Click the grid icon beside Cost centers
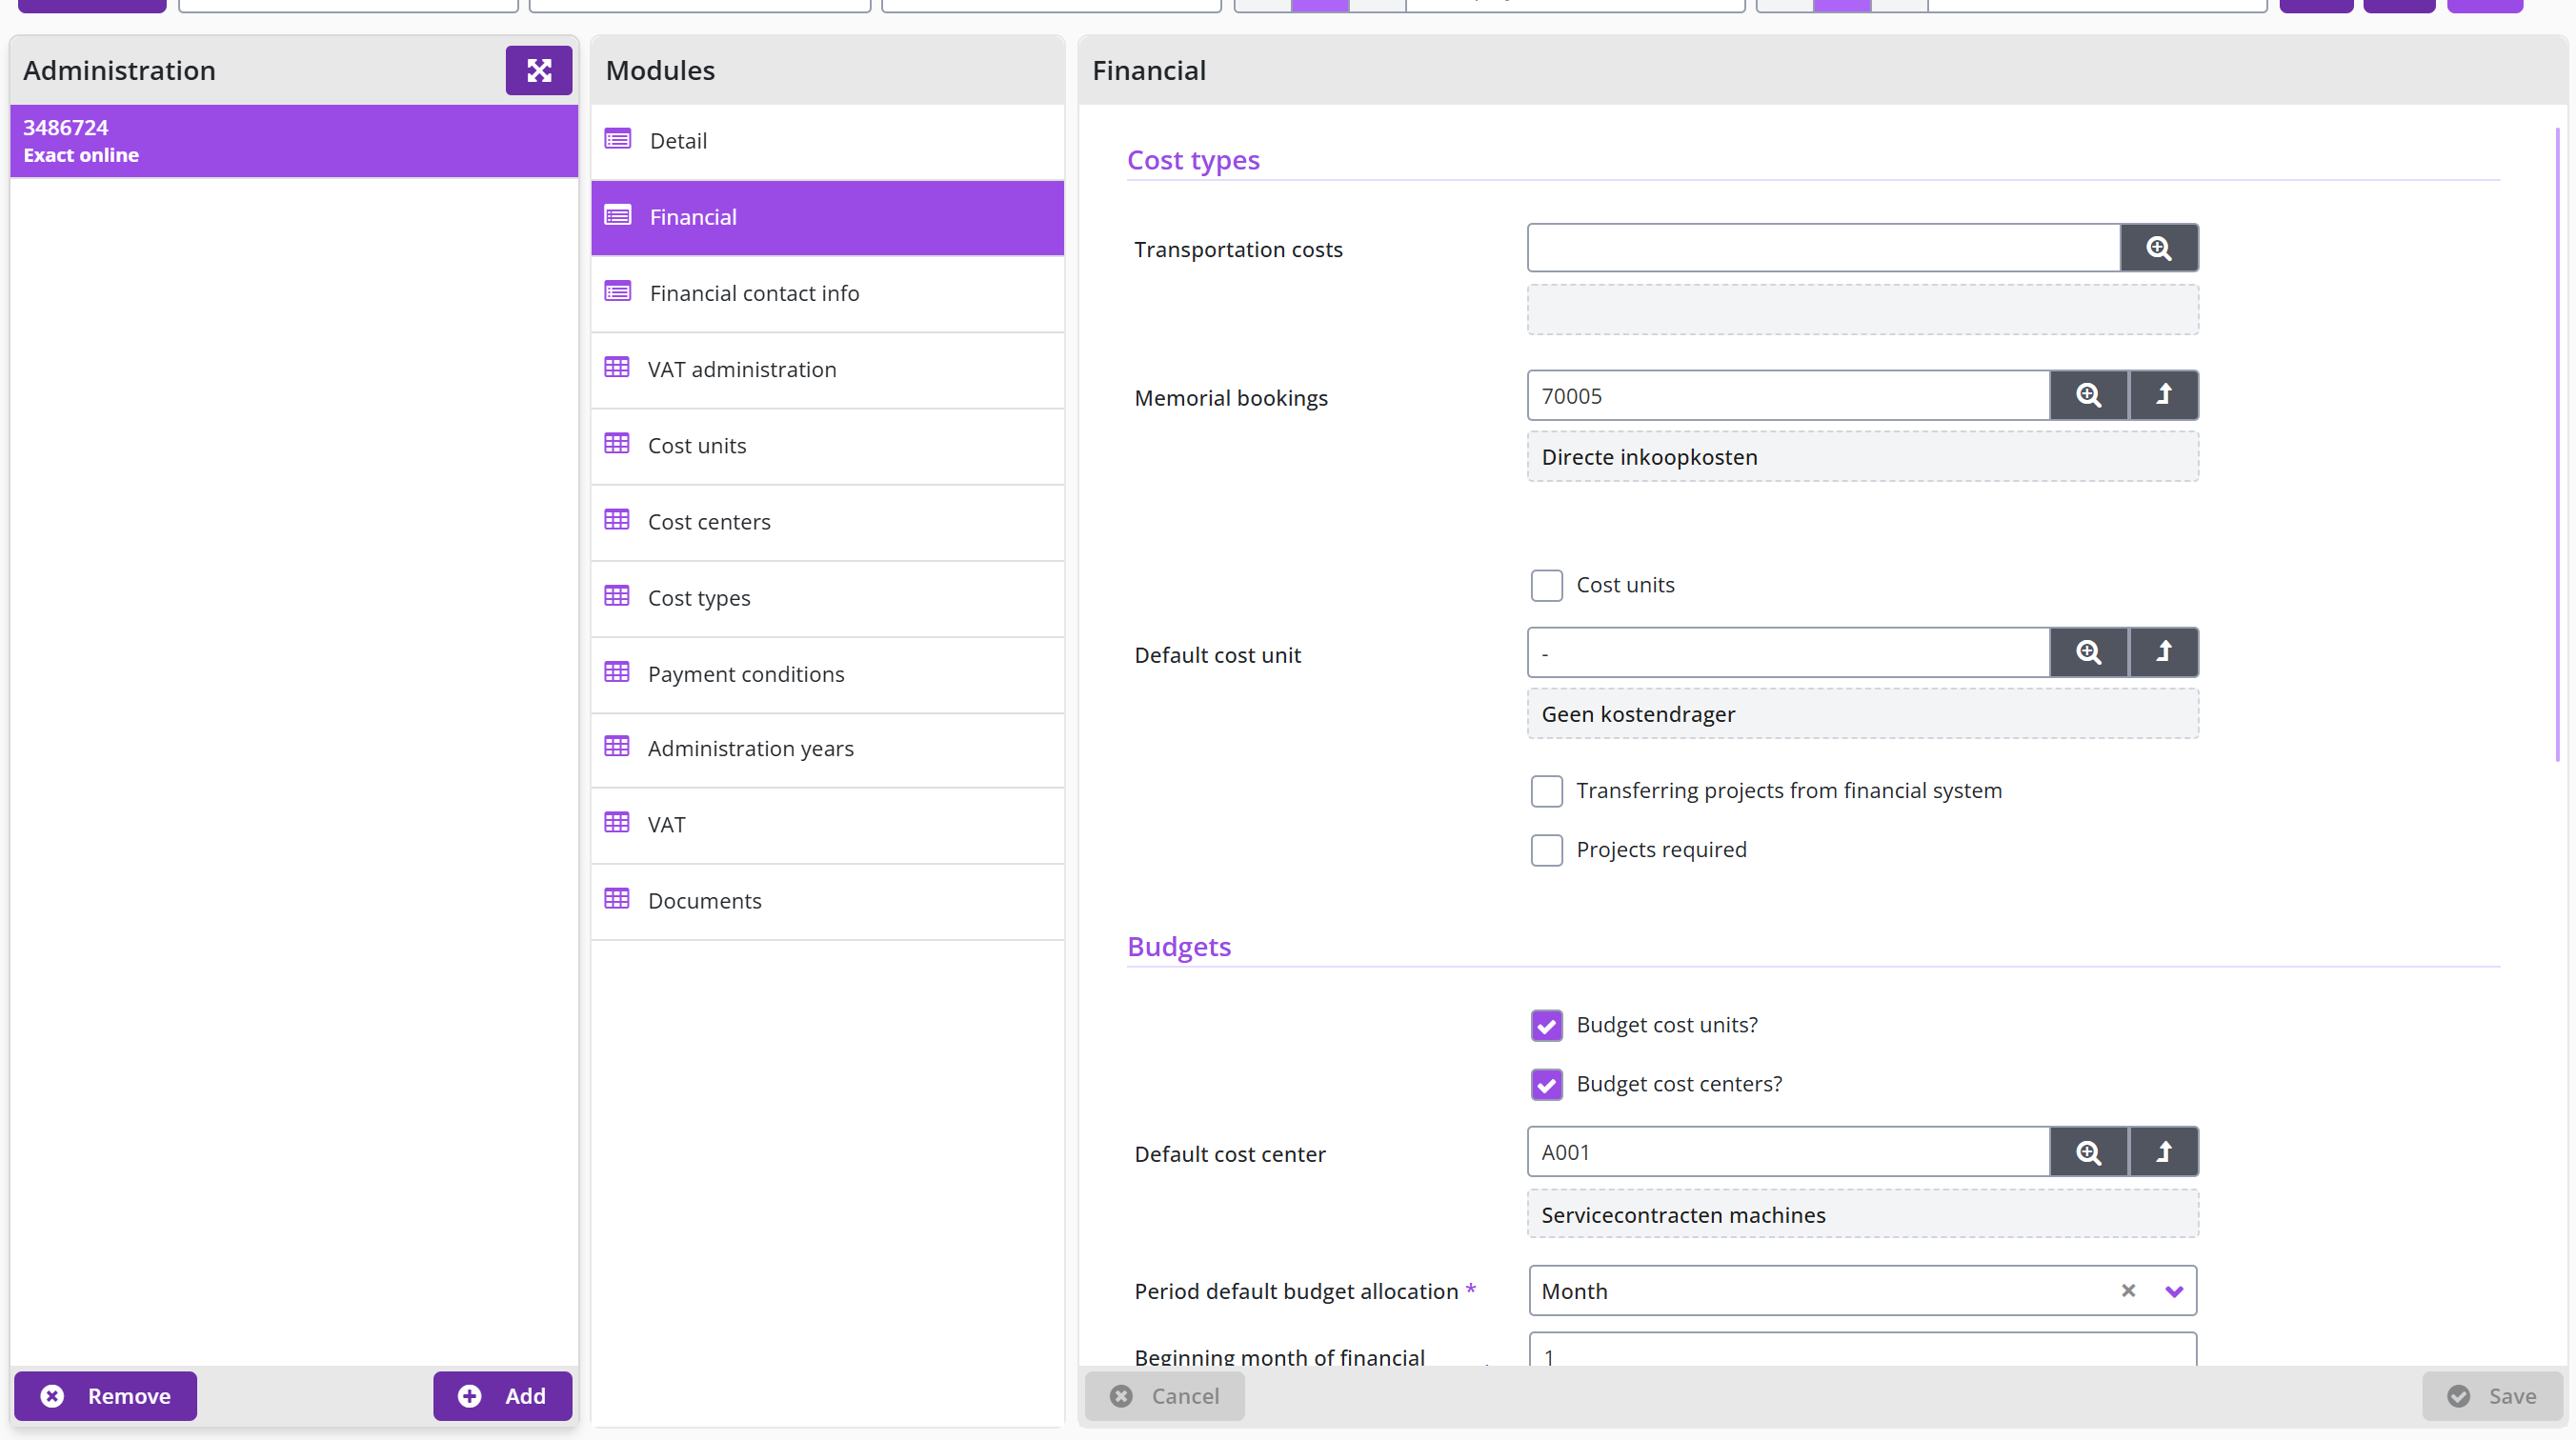The width and height of the screenshot is (2576, 1440). point(617,520)
